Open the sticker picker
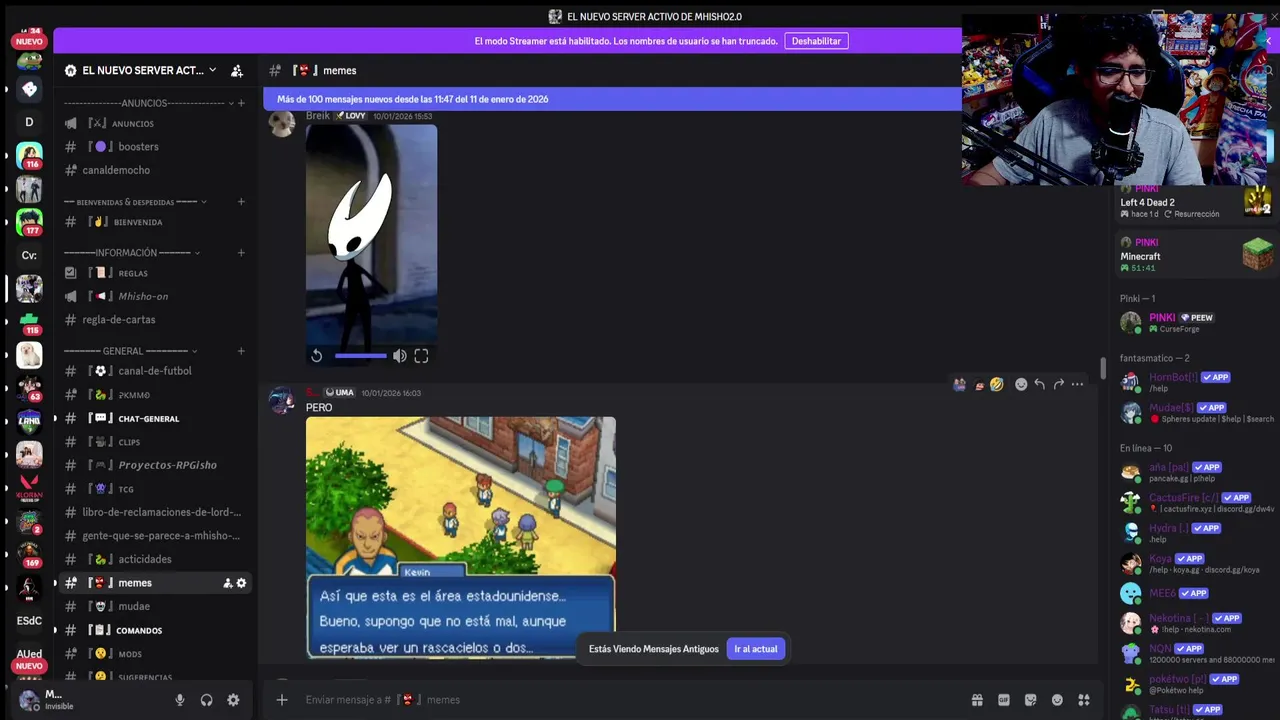This screenshot has width=1280, height=720. pyautogui.click(x=1030, y=700)
